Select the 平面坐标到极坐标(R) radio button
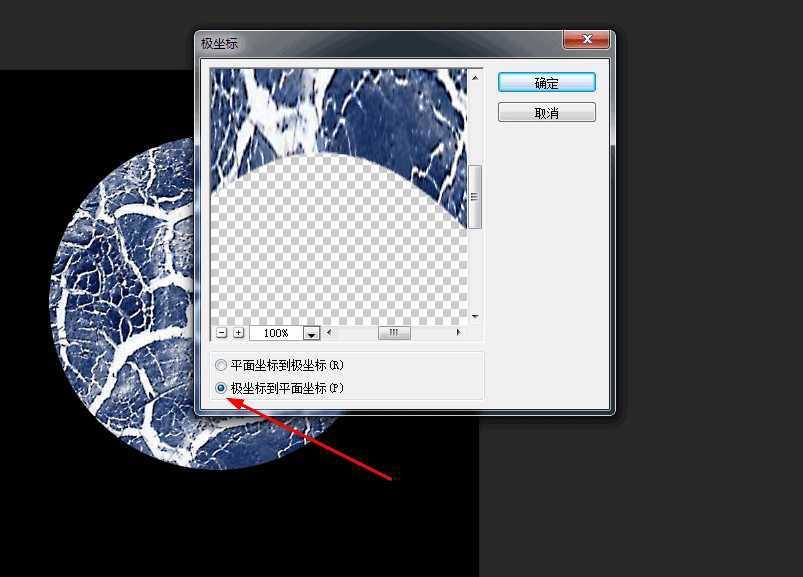 [221, 365]
